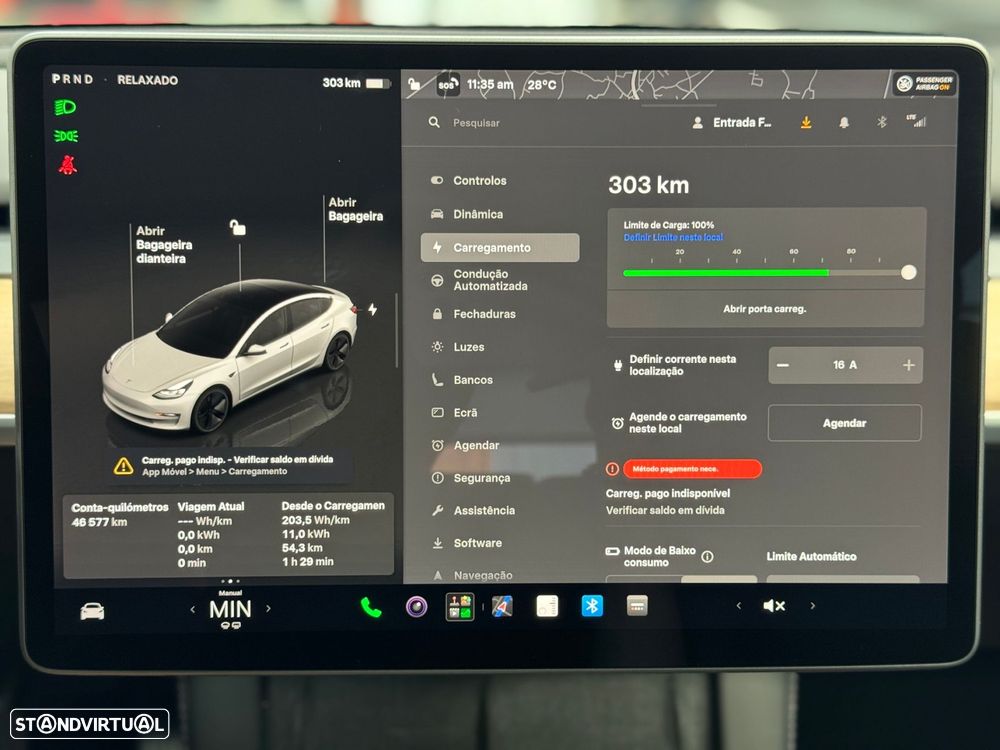This screenshot has height=750, width=1000.
Task: Tap Desde o Carregamen trip column
Action: (333, 533)
